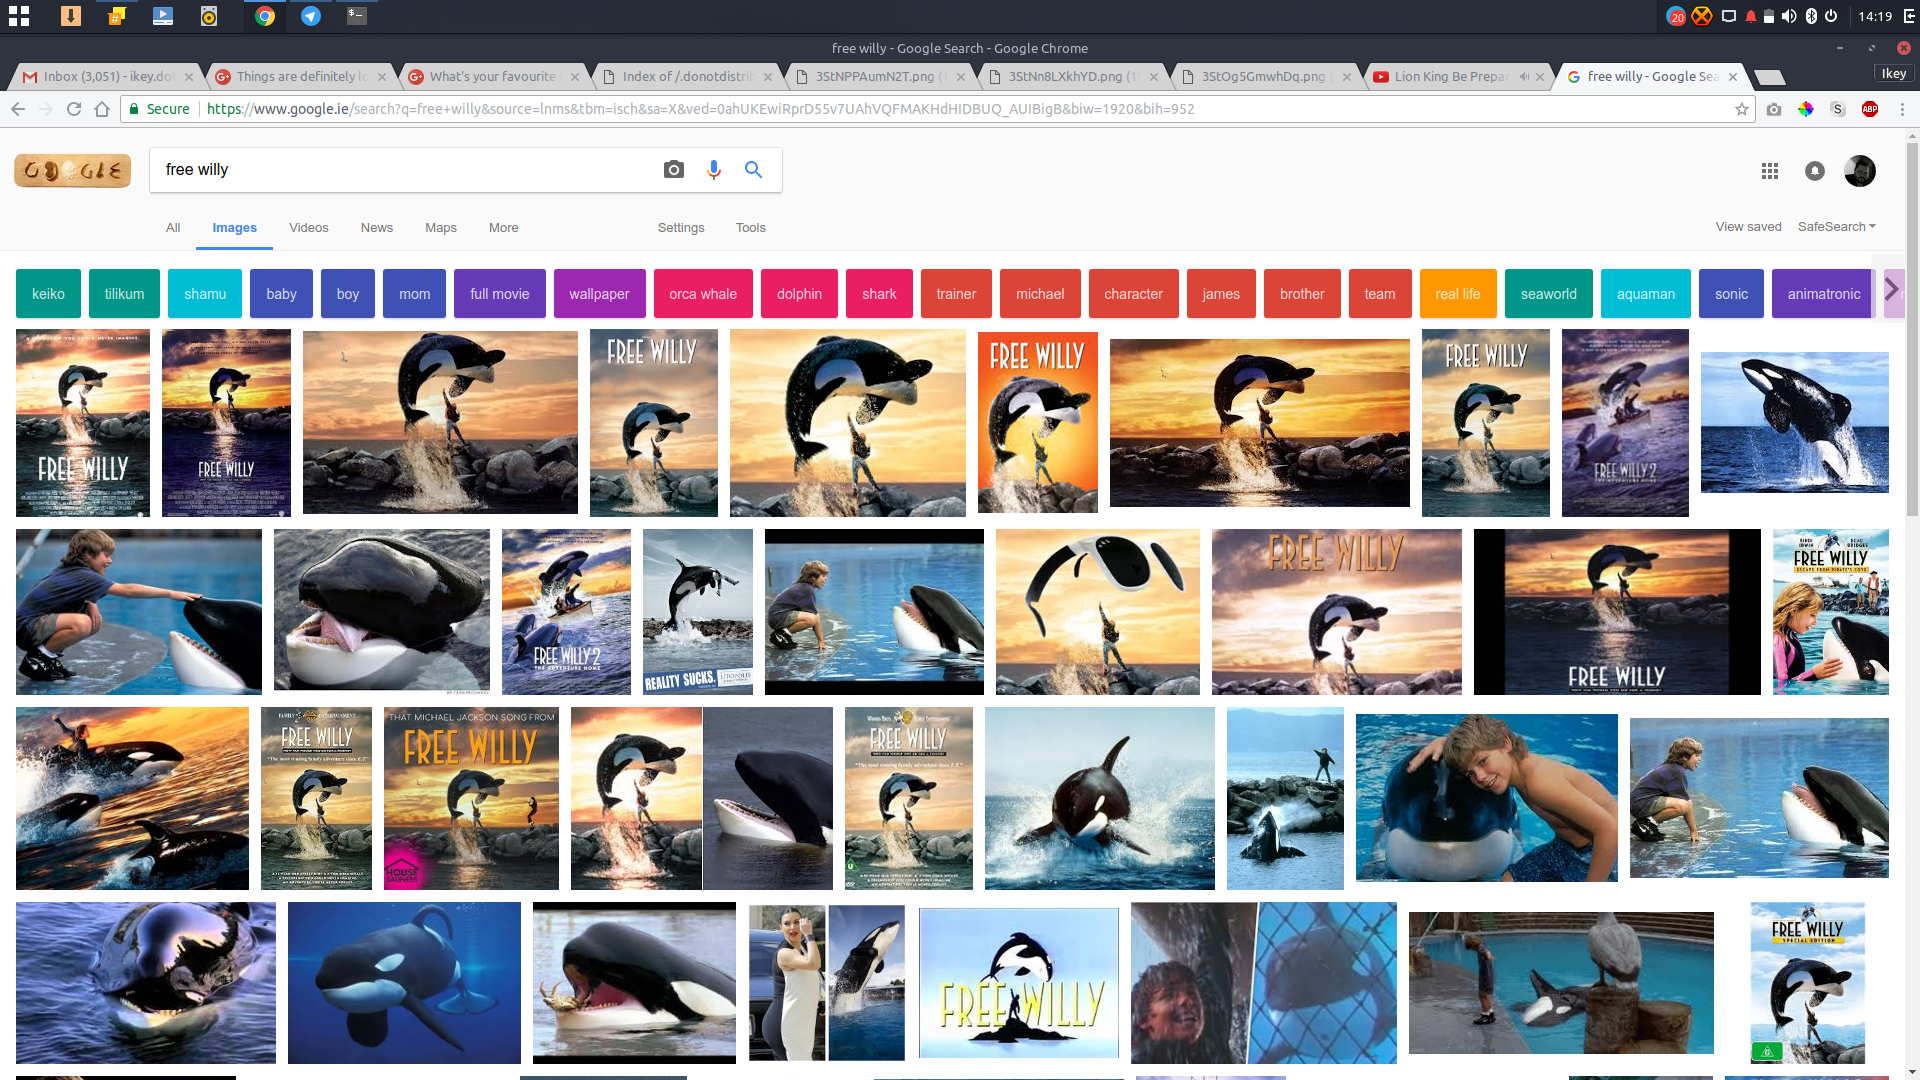This screenshot has width=1920, height=1080.
Task: Filter results by full movie chip
Action: (500, 294)
